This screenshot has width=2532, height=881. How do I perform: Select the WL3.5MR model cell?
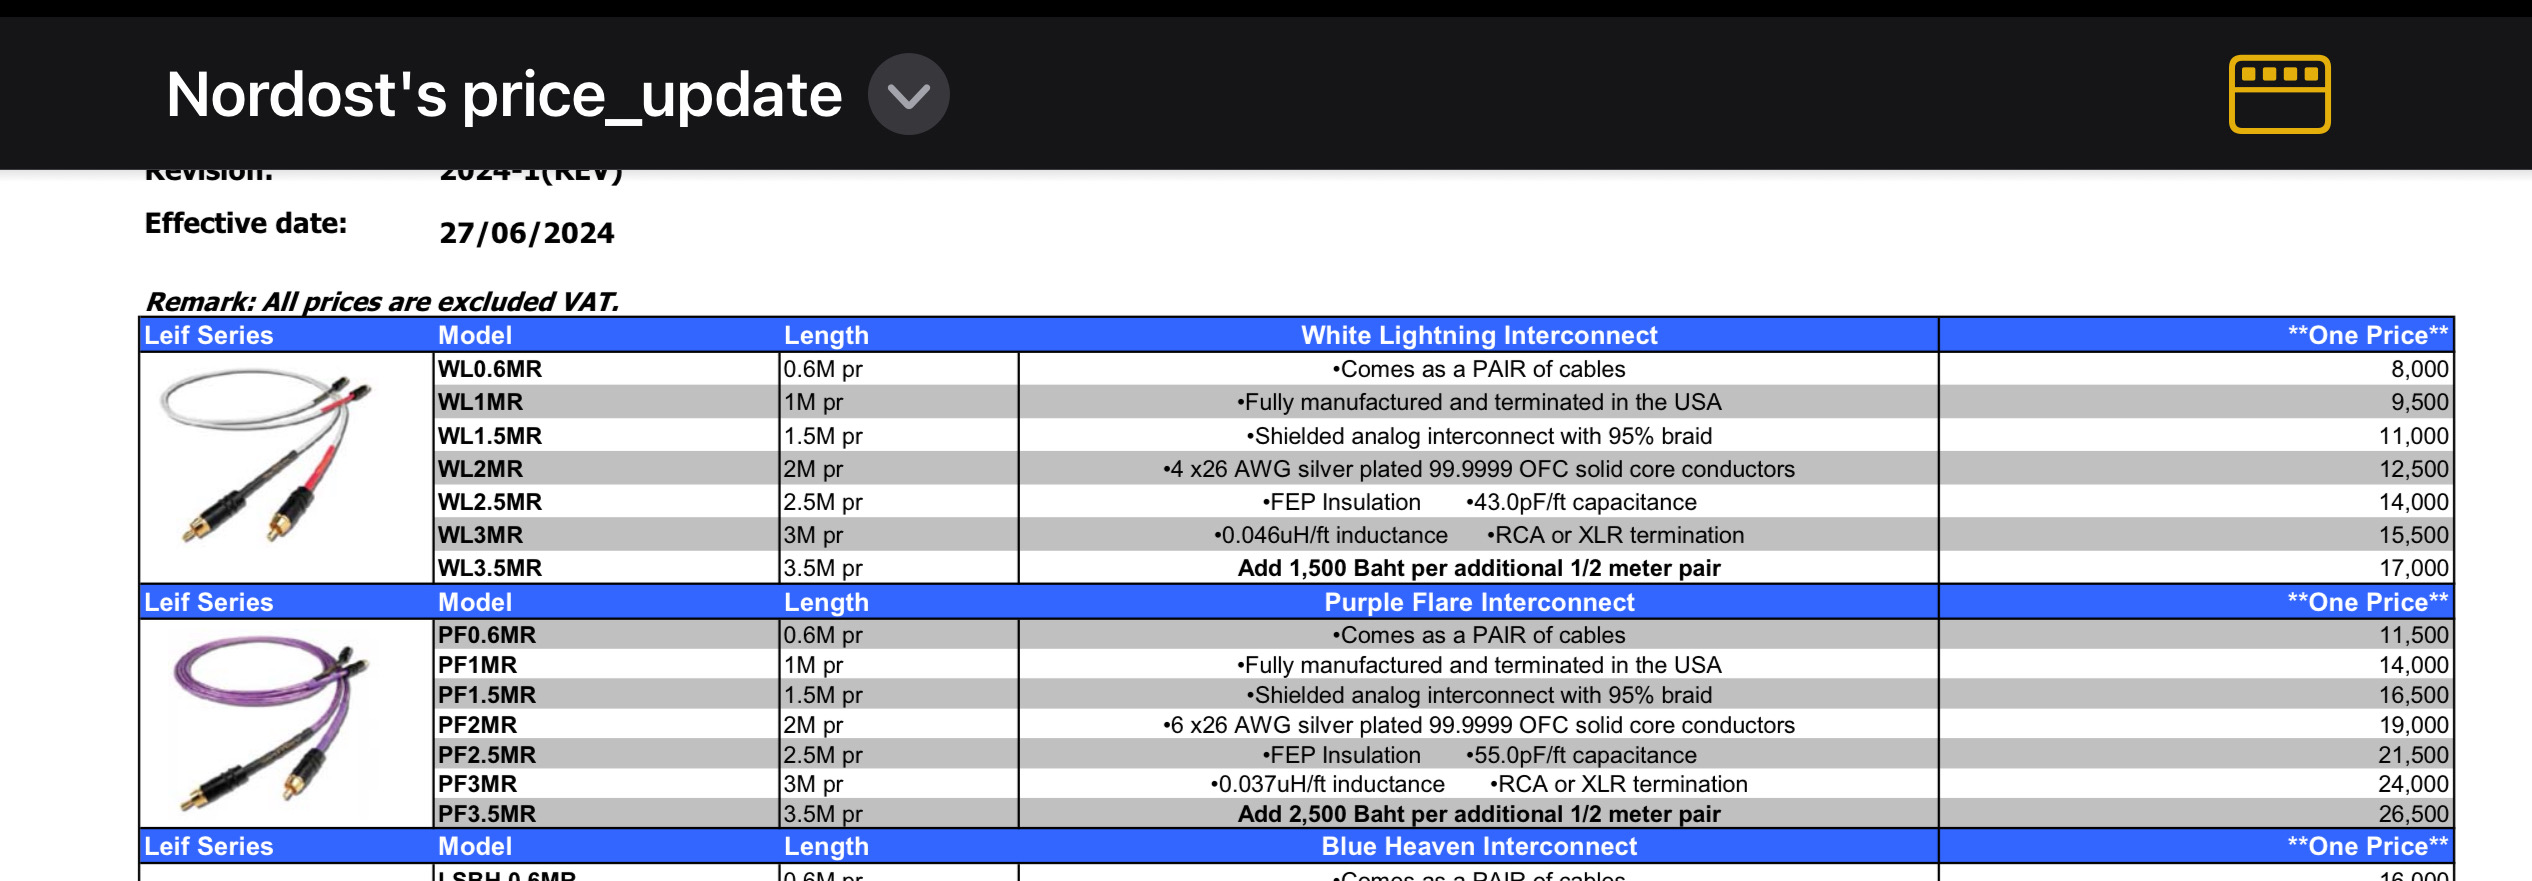490,568
